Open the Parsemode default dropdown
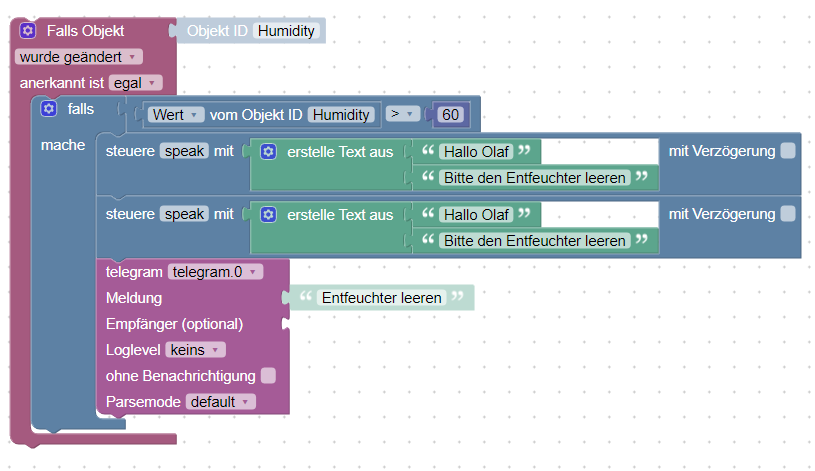Viewport: 815px width, 471px height. [220, 401]
